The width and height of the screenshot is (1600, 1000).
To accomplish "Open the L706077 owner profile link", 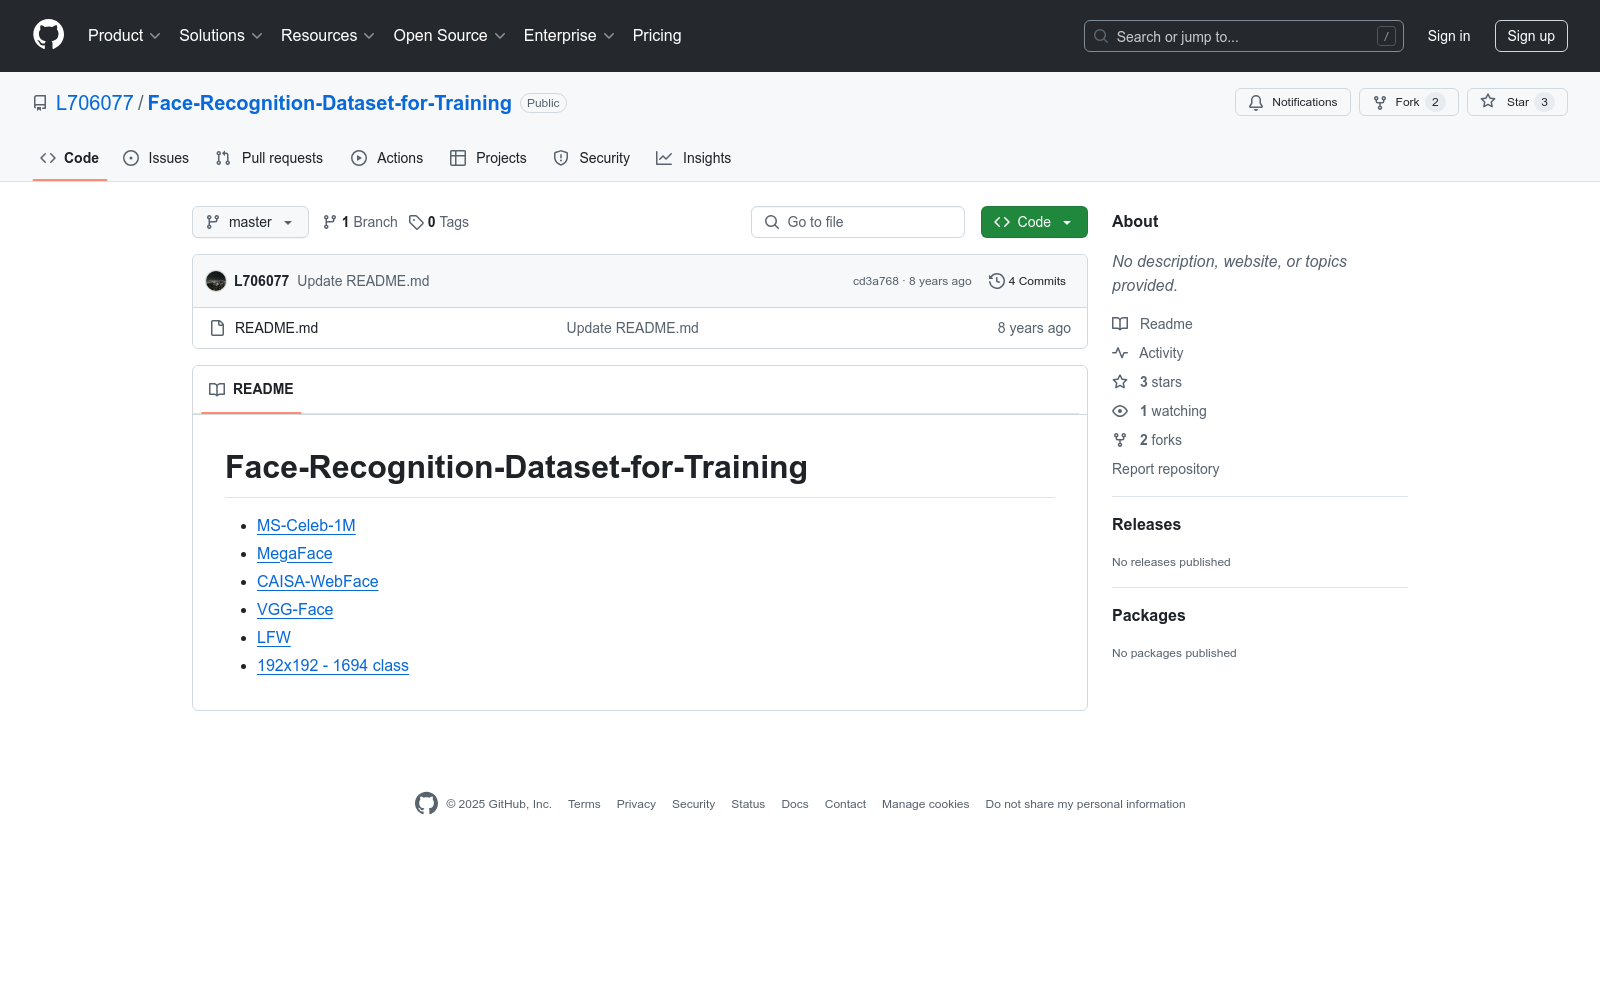I will pyautogui.click(x=95, y=103).
